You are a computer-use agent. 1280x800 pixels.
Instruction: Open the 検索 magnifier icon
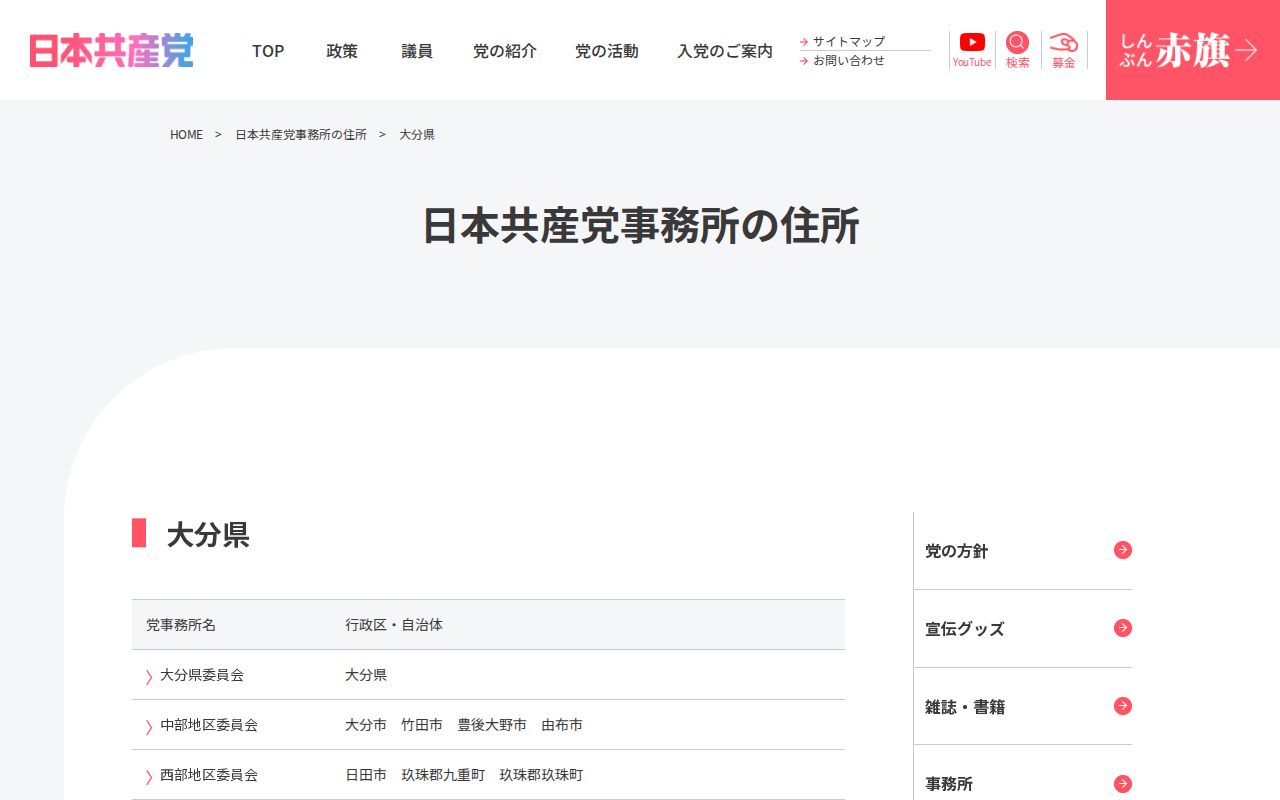pyautogui.click(x=1017, y=50)
